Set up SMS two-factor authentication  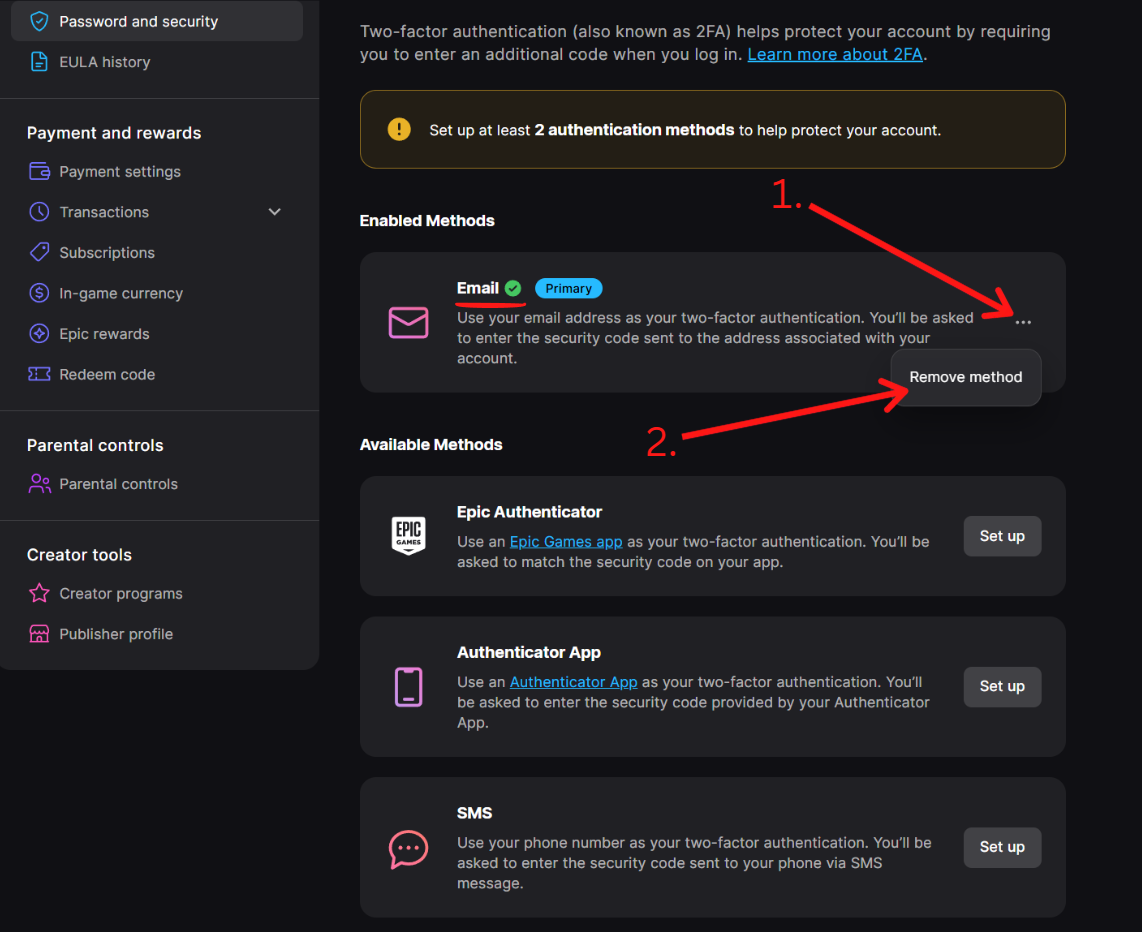[1002, 847]
